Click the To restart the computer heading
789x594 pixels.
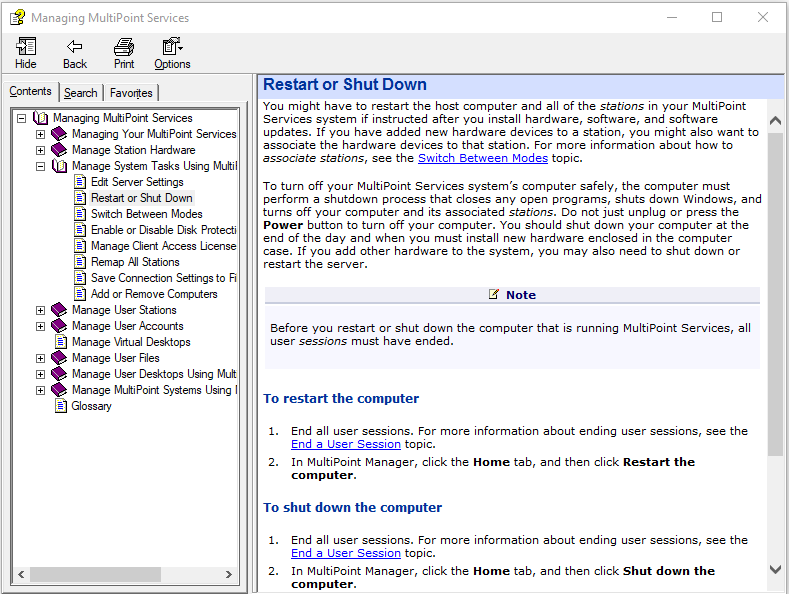click(x=341, y=399)
